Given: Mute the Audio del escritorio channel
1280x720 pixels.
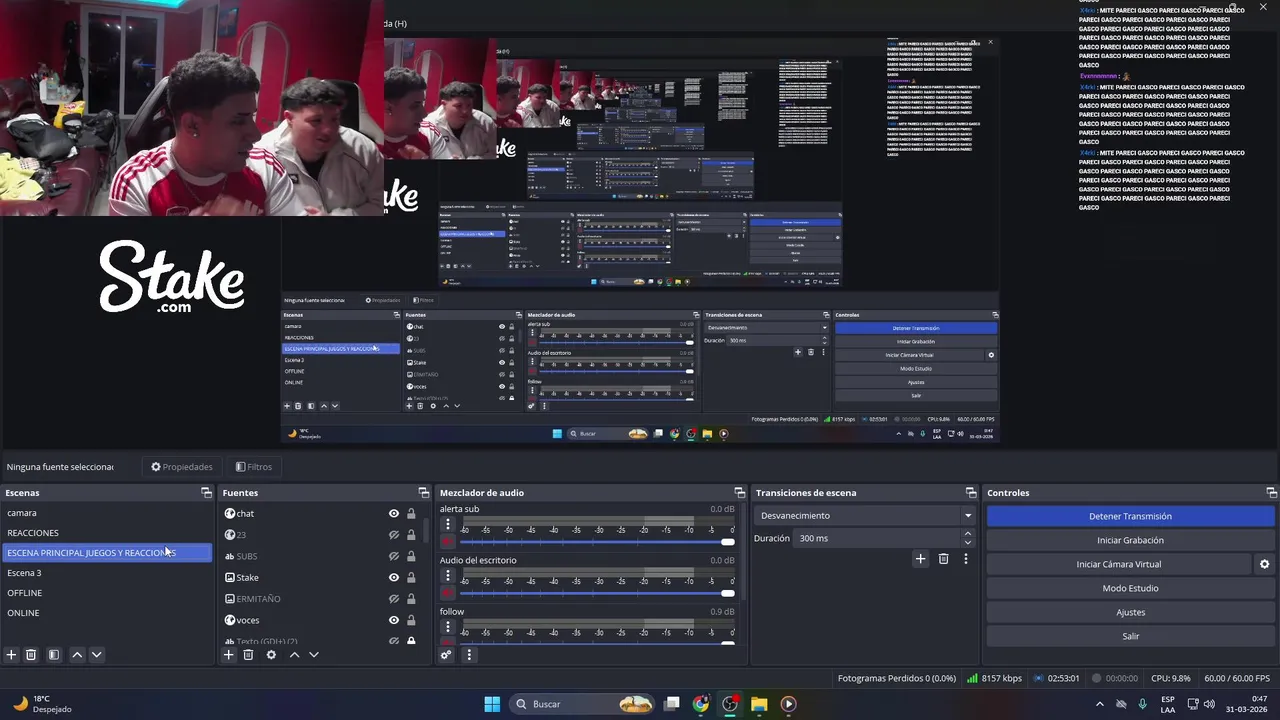Looking at the screenshot, I should click(448, 593).
